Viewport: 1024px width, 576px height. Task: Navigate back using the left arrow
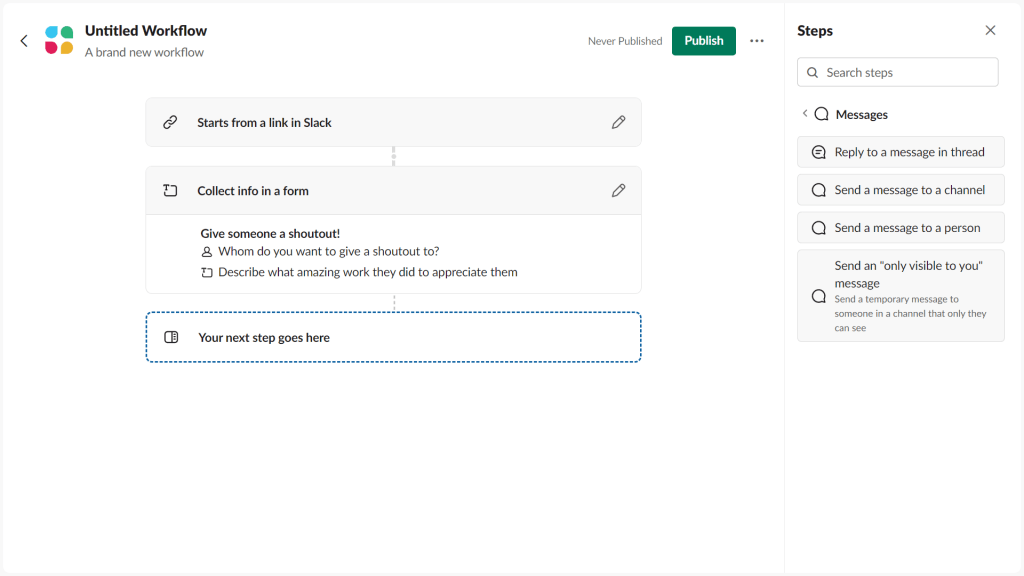point(23,40)
